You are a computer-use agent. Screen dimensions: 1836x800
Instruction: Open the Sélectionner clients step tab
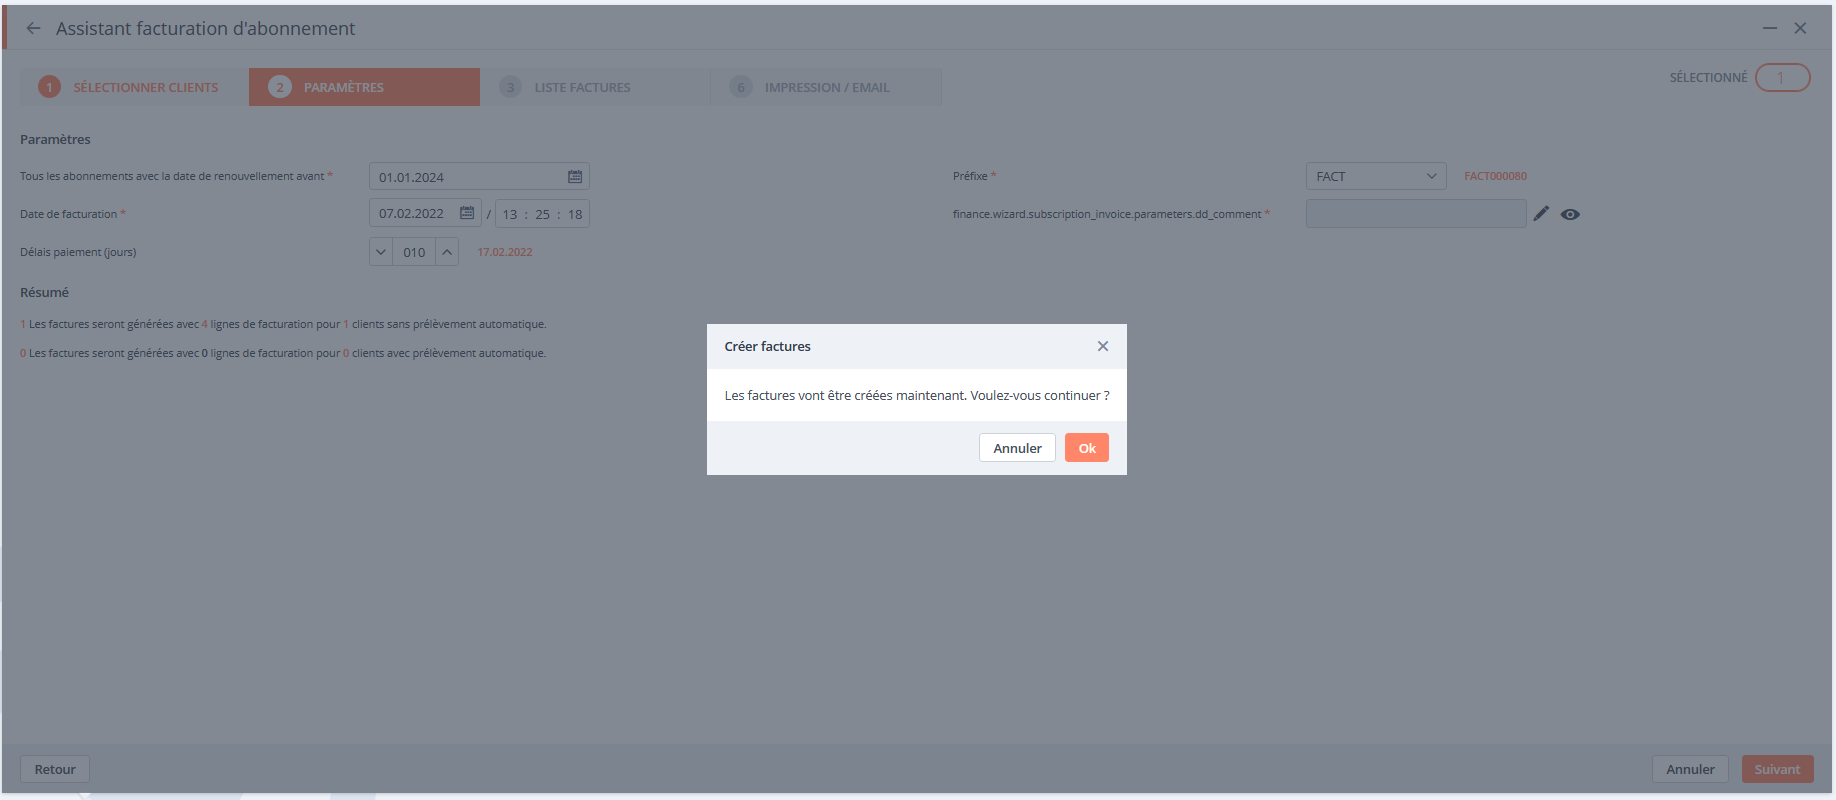134,87
